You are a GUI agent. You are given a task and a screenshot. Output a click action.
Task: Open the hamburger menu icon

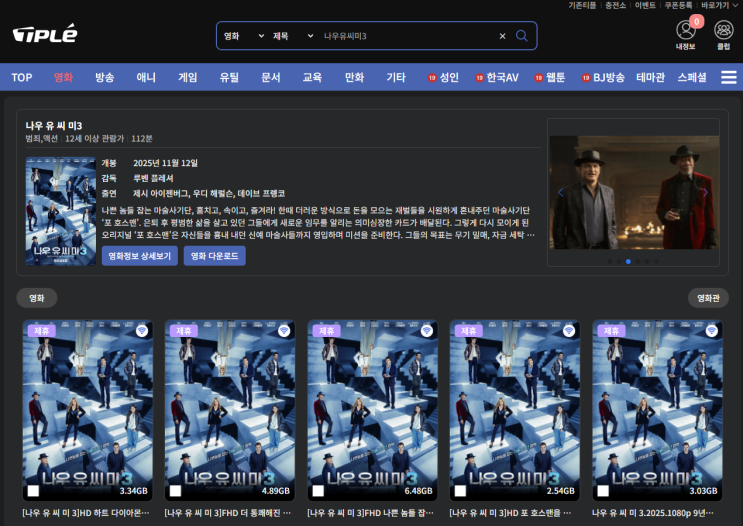pyautogui.click(x=729, y=77)
